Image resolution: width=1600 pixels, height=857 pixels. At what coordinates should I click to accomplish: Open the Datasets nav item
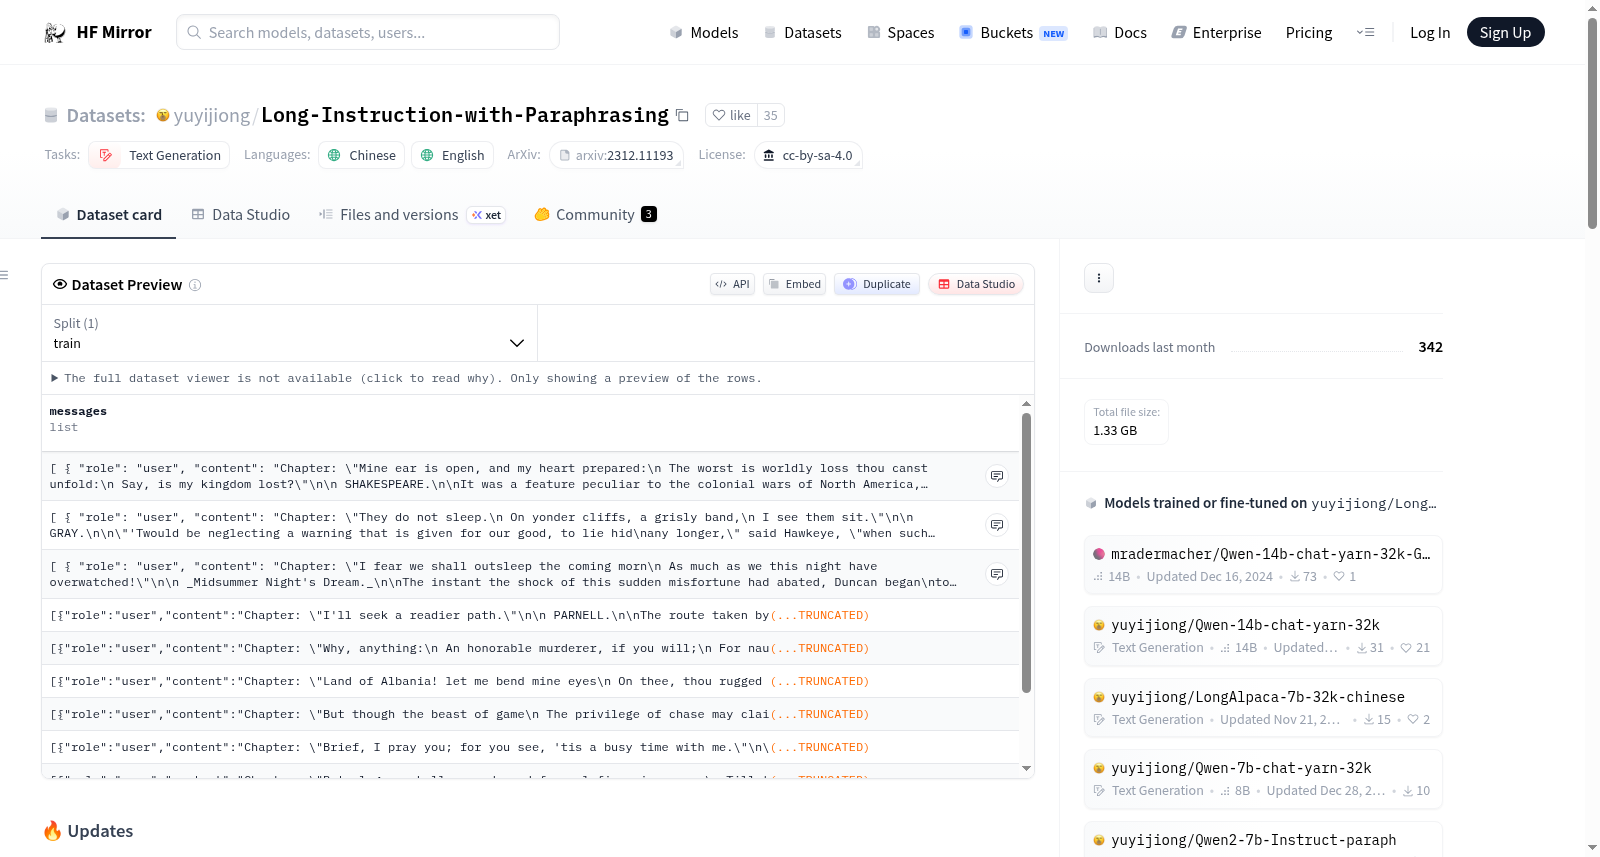click(802, 33)
